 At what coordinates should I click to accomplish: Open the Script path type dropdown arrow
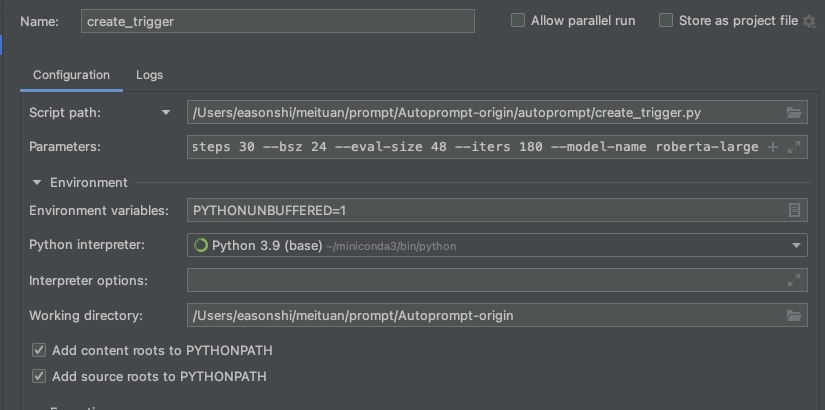point(166,113)
